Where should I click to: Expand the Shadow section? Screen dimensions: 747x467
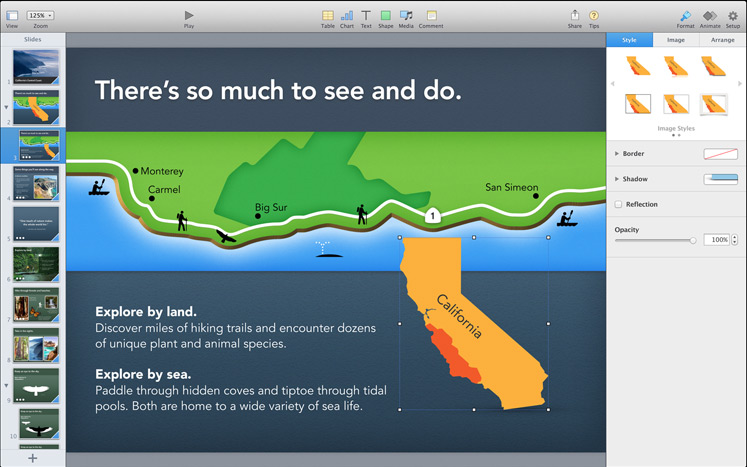coord(616,179)
